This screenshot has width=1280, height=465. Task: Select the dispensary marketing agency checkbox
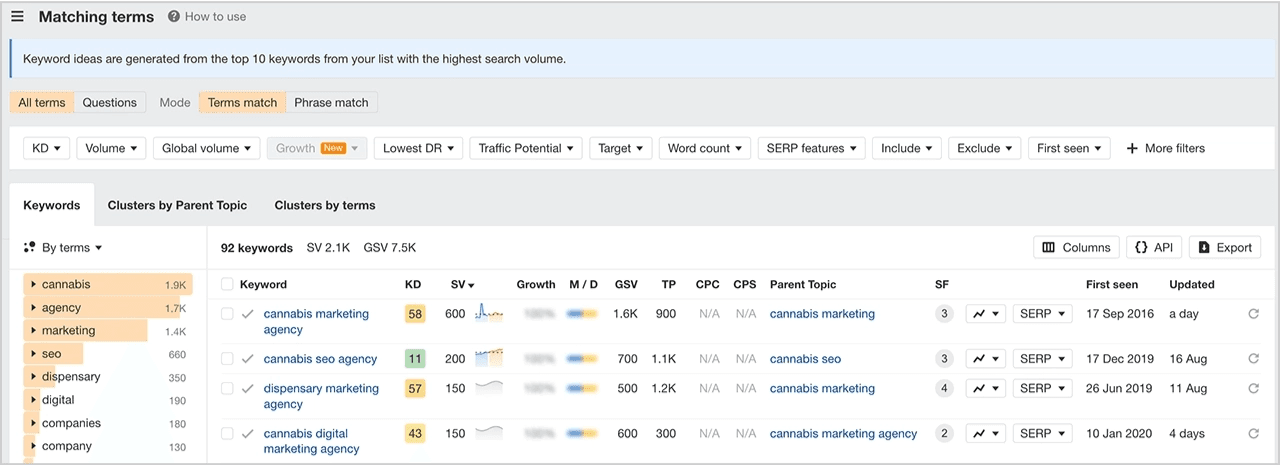click(227, 389)
